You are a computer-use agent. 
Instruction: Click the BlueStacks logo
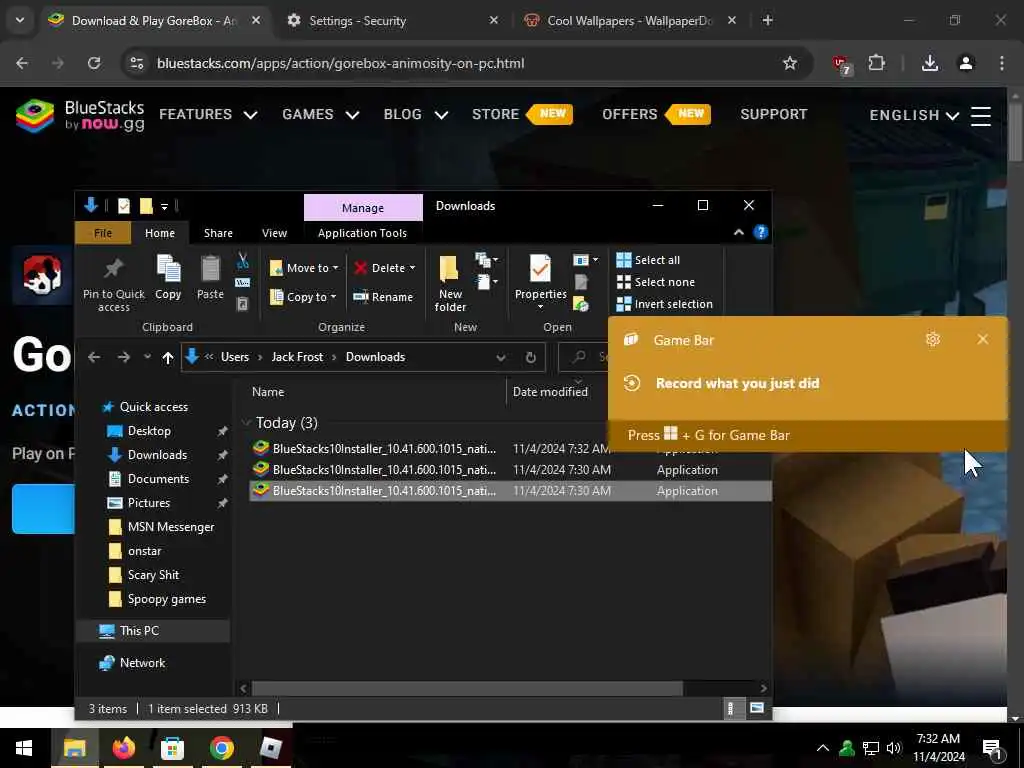coord(80,116)
